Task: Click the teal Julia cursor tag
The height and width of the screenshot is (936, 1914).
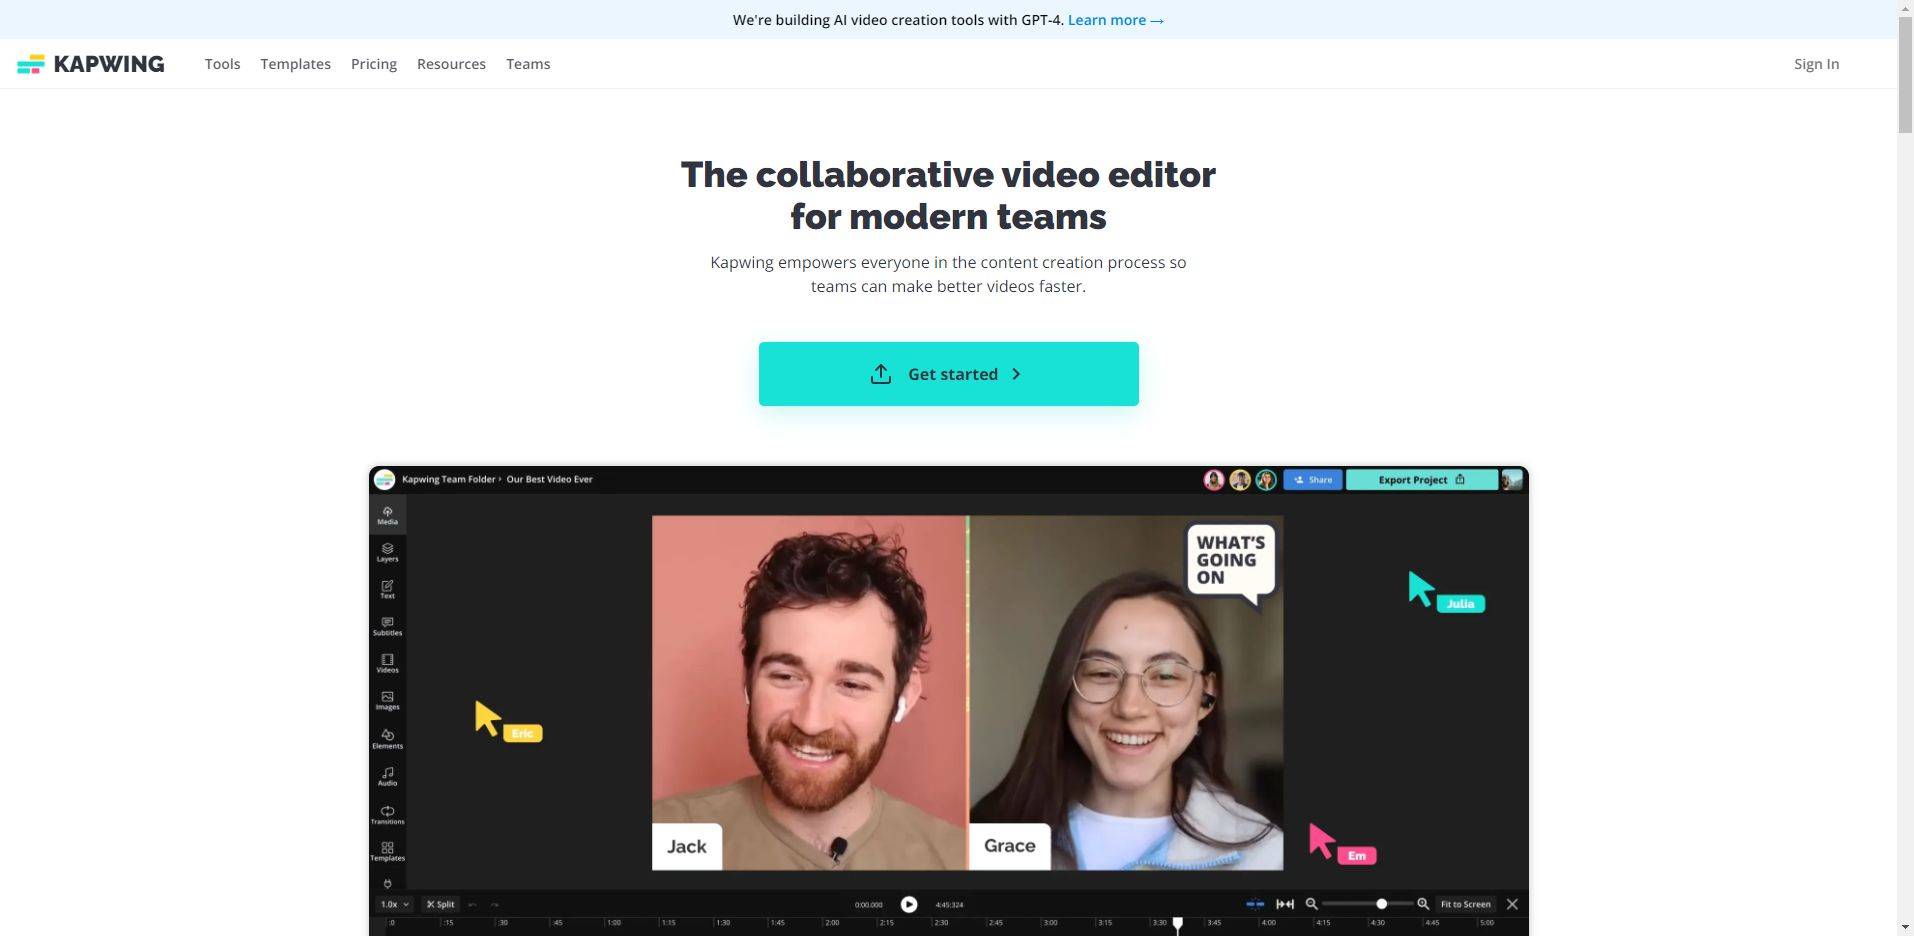Action: pos(1461,603)
